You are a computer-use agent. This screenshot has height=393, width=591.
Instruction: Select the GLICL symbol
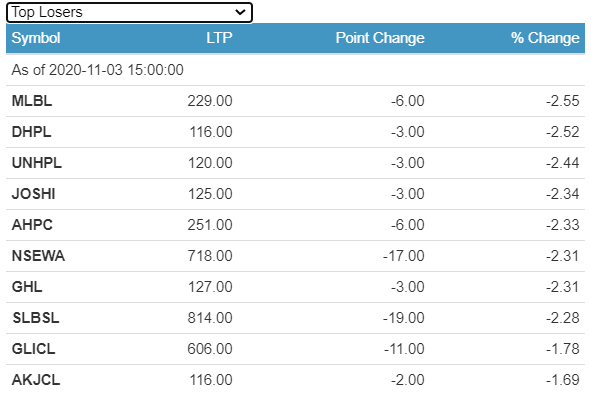[34, 349]
